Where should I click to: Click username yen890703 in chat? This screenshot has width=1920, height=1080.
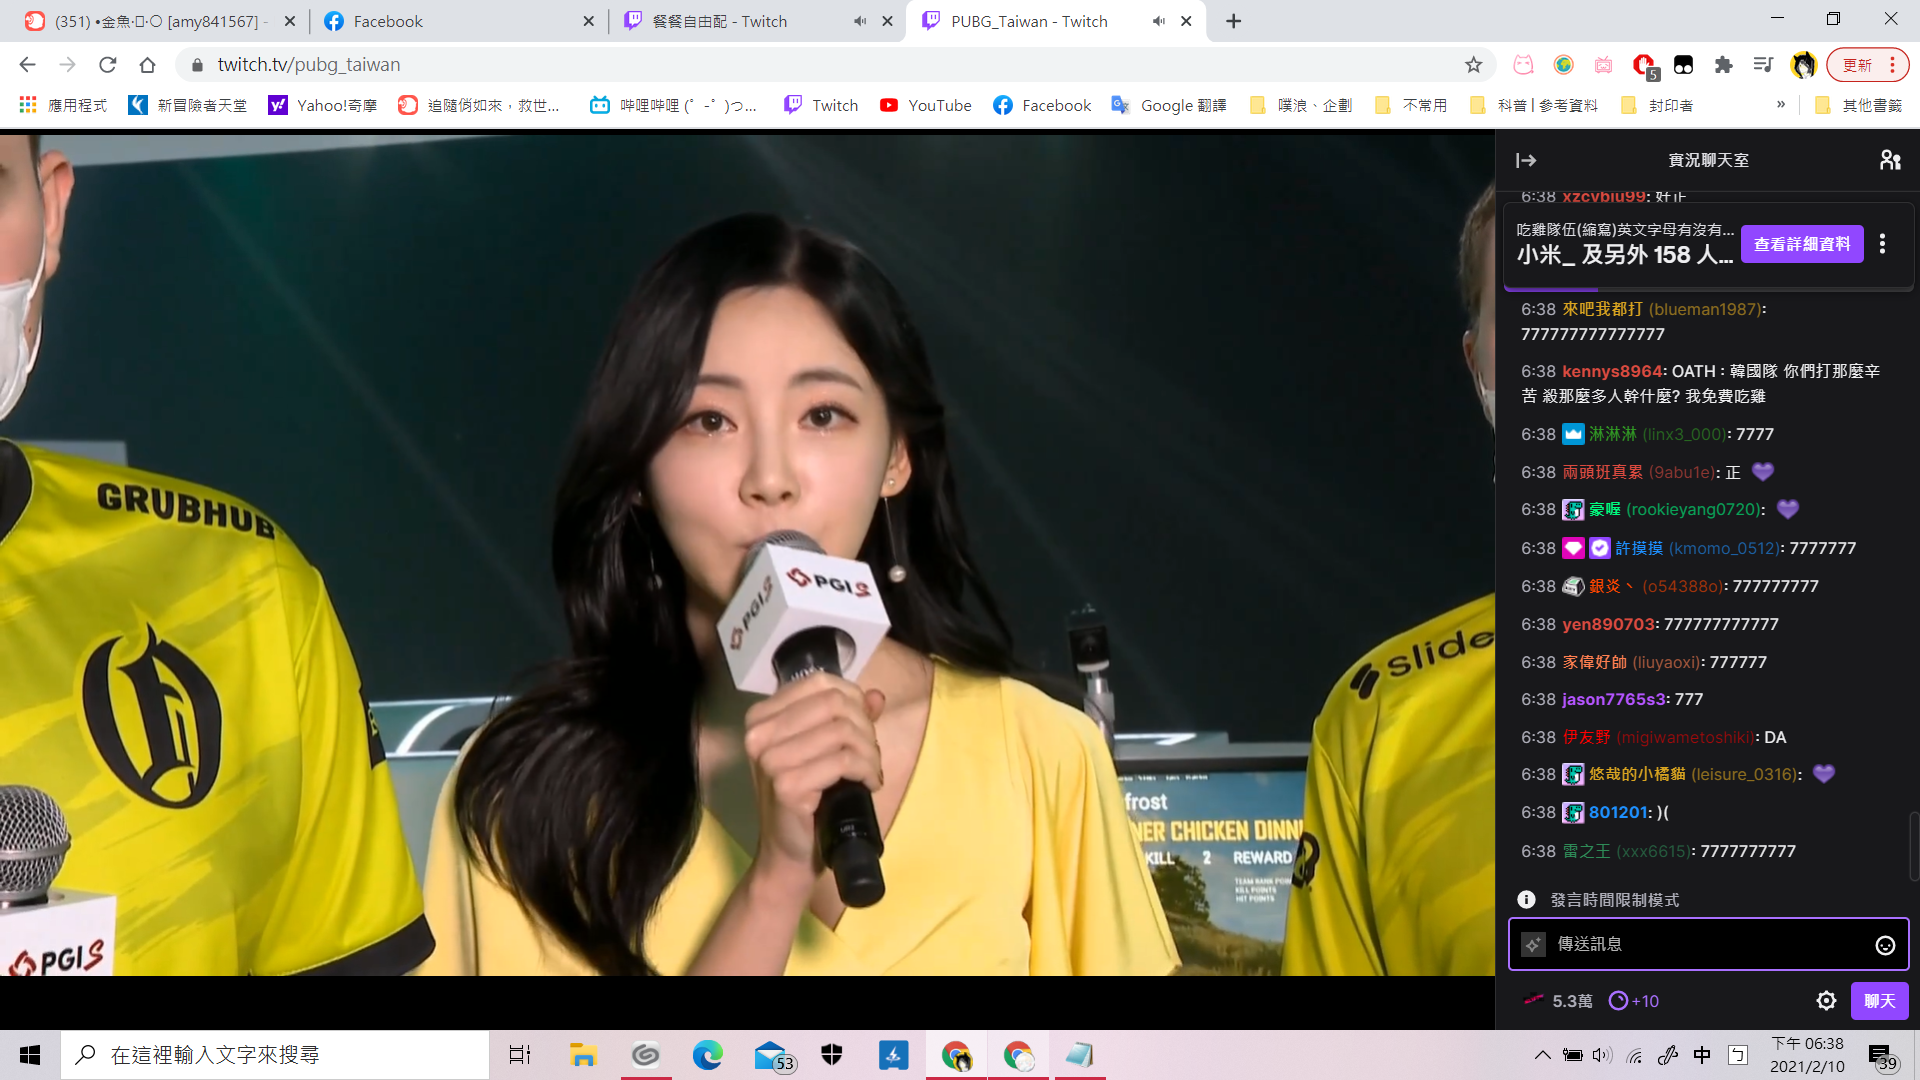point(1608,624)
